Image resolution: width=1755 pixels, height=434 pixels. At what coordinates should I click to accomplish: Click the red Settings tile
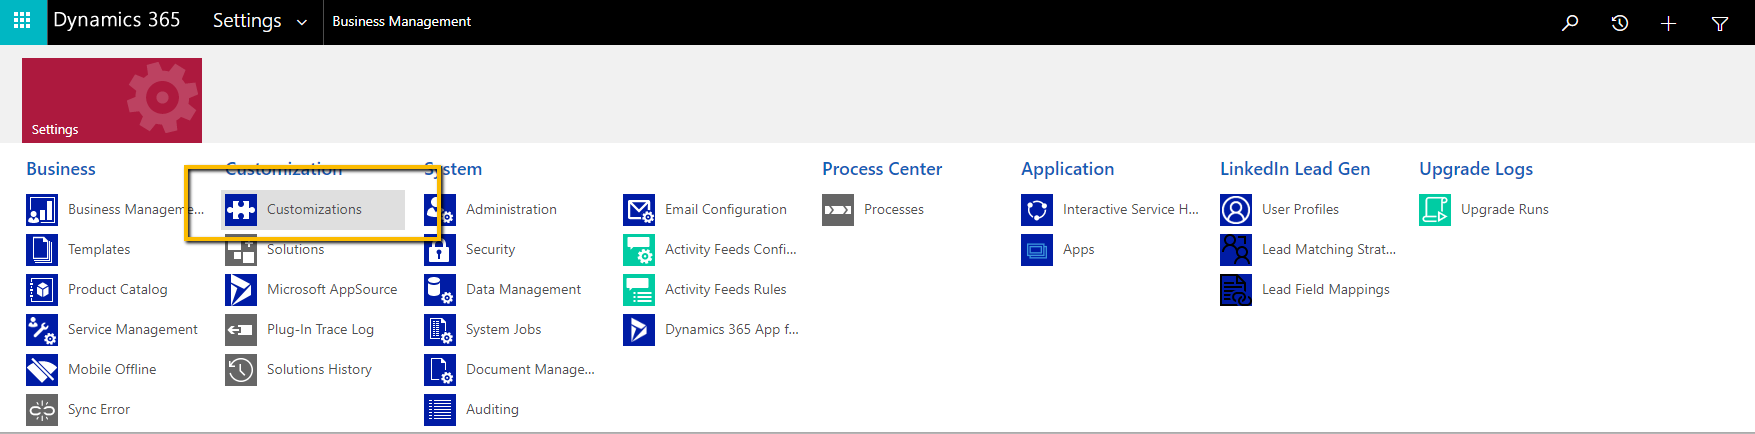click(x=112, y=100)
